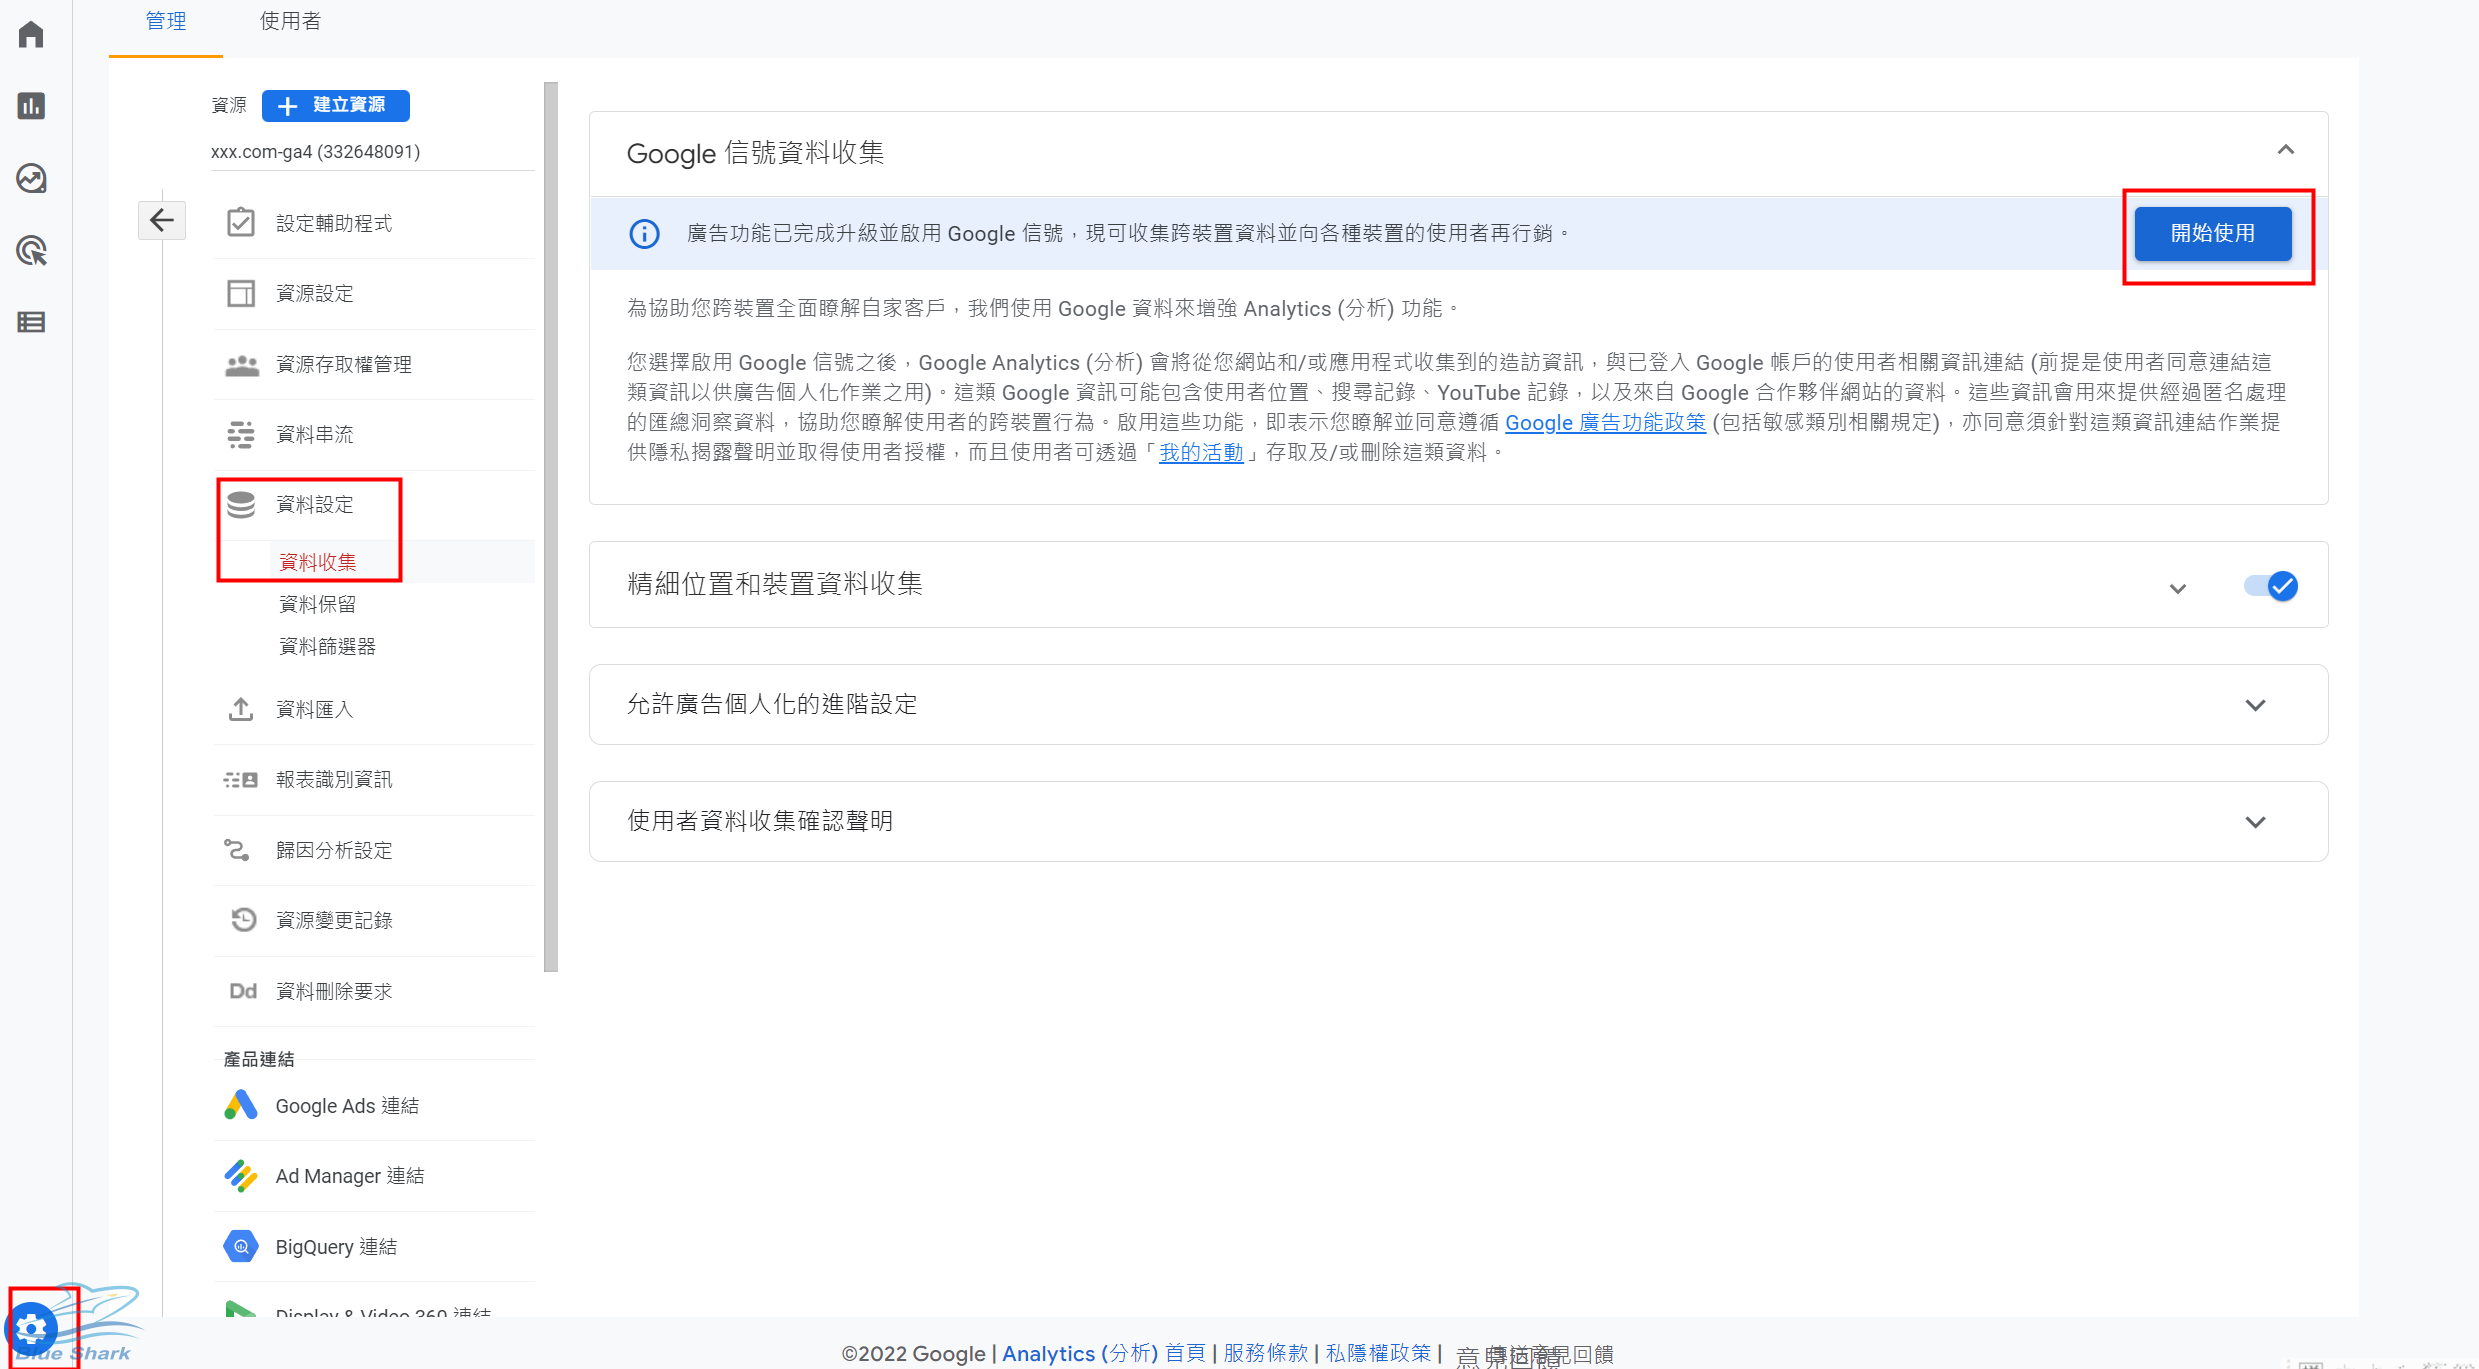Click the 資料匯入 icon
The height and width of the screenshot is (1369, 2479).
241,708
